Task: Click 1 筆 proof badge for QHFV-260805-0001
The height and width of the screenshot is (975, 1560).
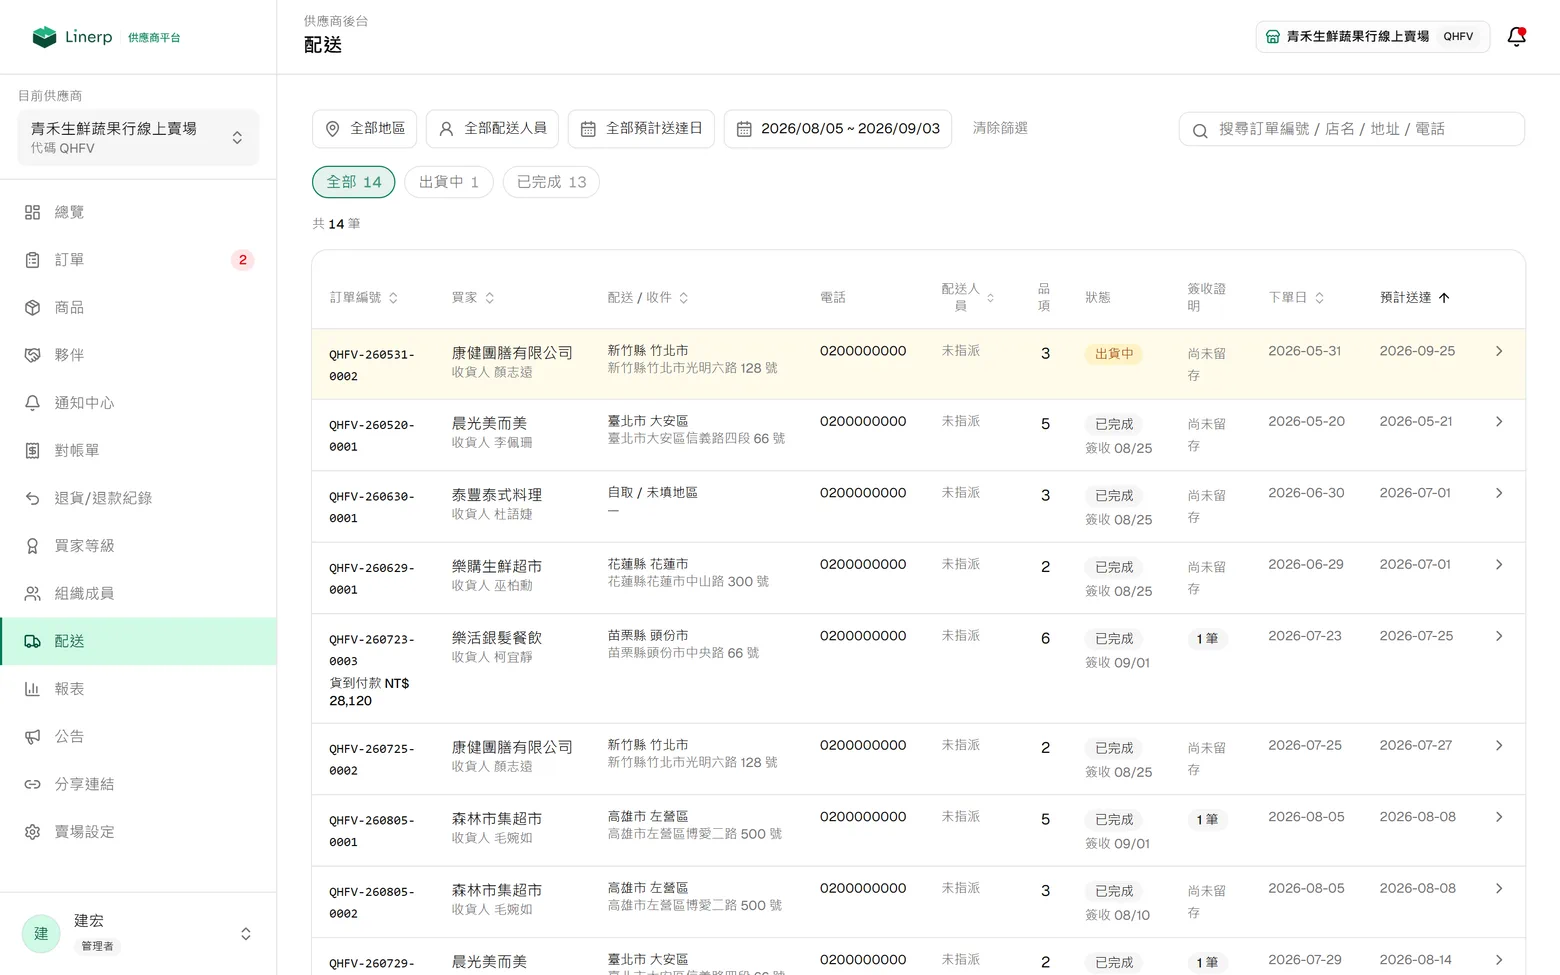Action: [1207, 819]
